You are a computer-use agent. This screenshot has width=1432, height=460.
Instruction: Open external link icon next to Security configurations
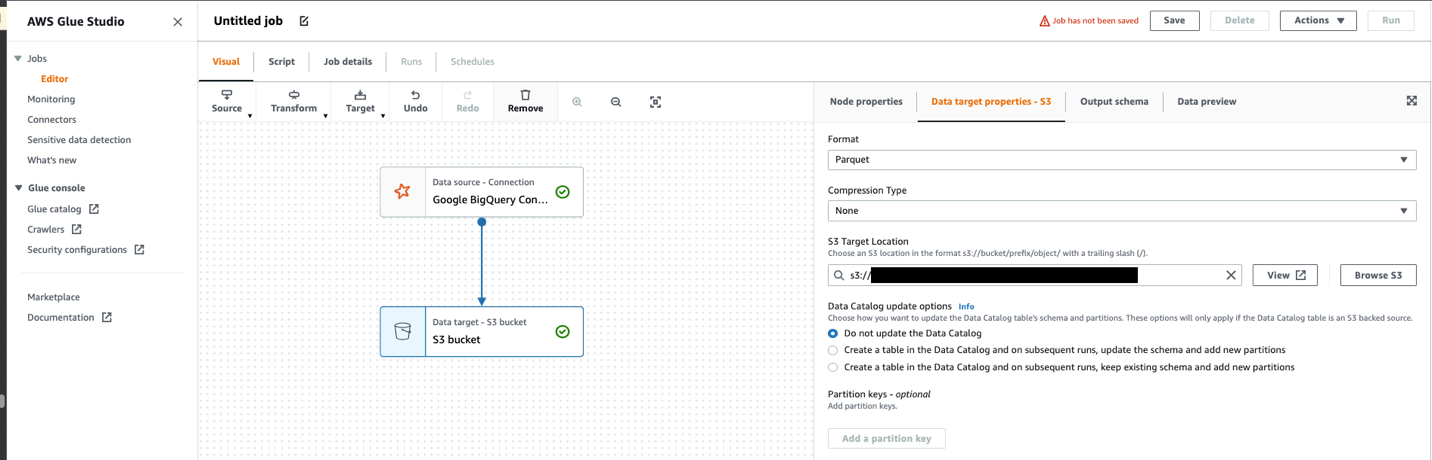point(139,249)
